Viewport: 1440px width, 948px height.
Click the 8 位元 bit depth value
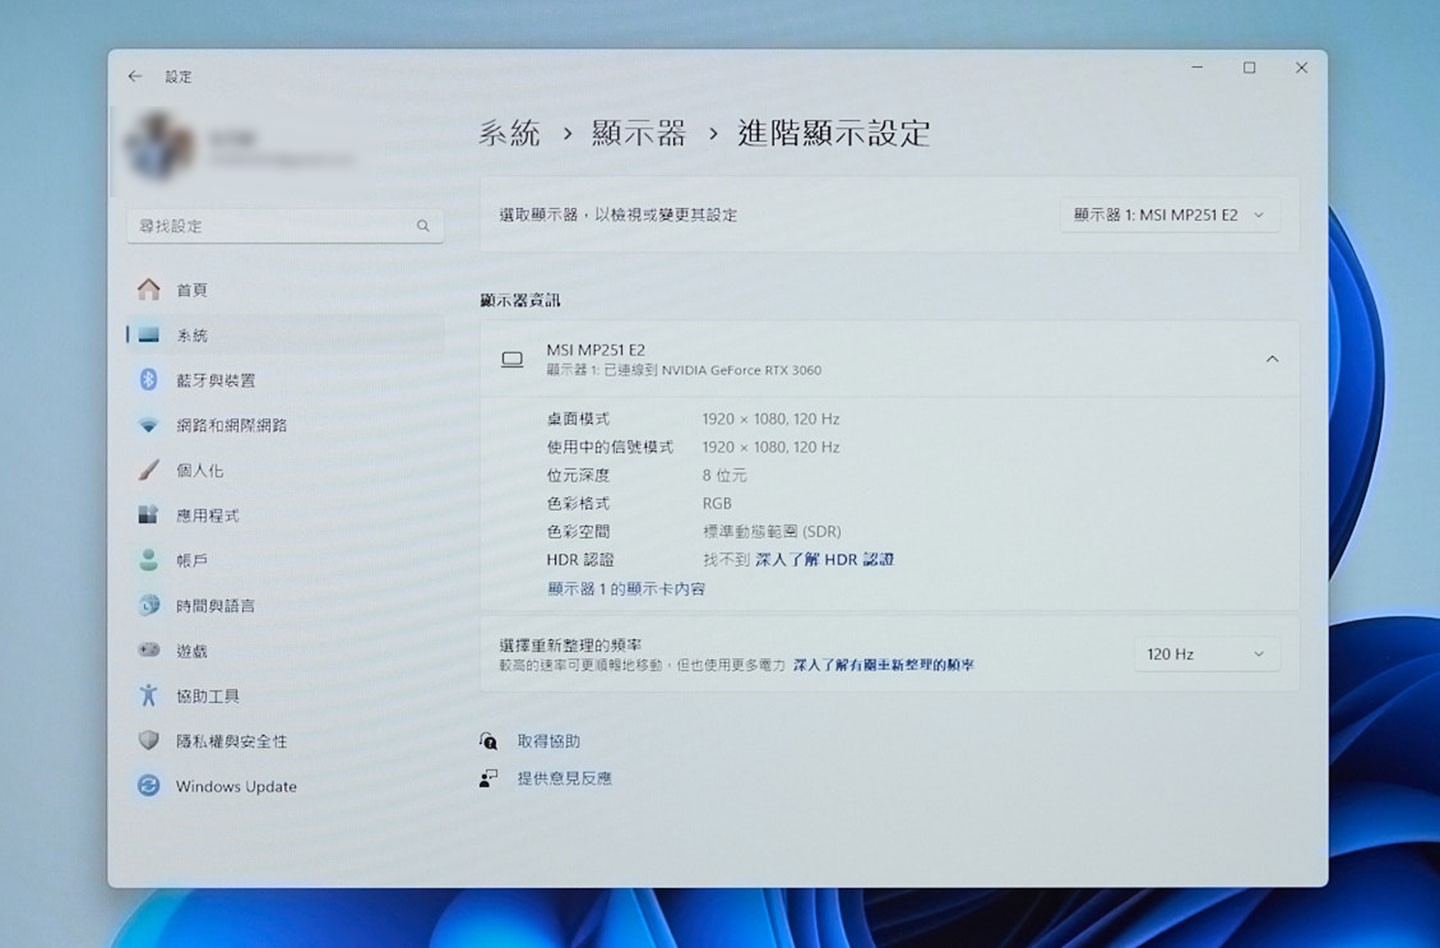tap(725, 475)
